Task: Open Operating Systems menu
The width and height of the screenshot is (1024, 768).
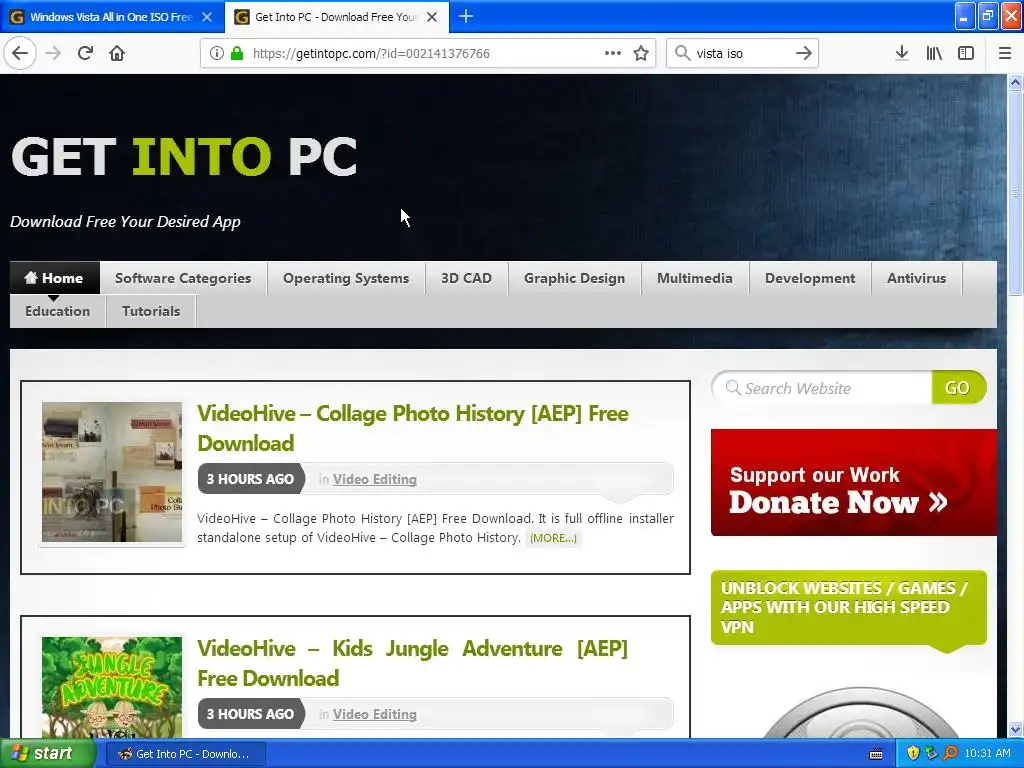Action: point(346,278)
